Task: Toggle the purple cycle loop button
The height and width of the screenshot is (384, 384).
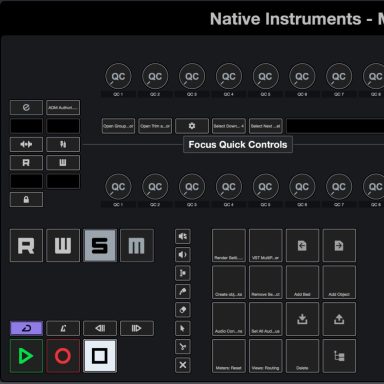Action: pos(26,328)
